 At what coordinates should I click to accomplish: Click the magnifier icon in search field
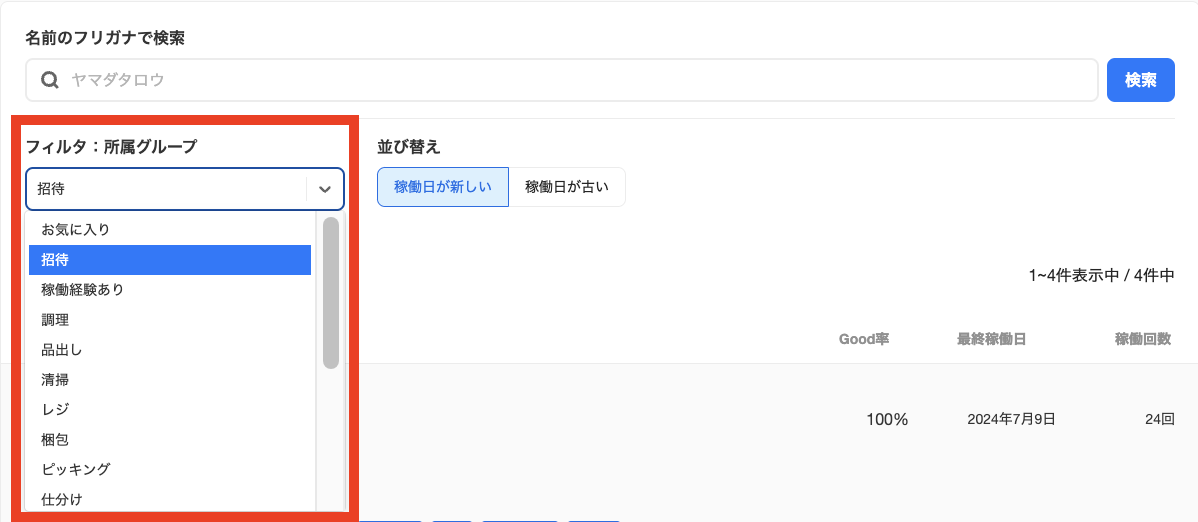pyautogui.click(x=50, y=80)
